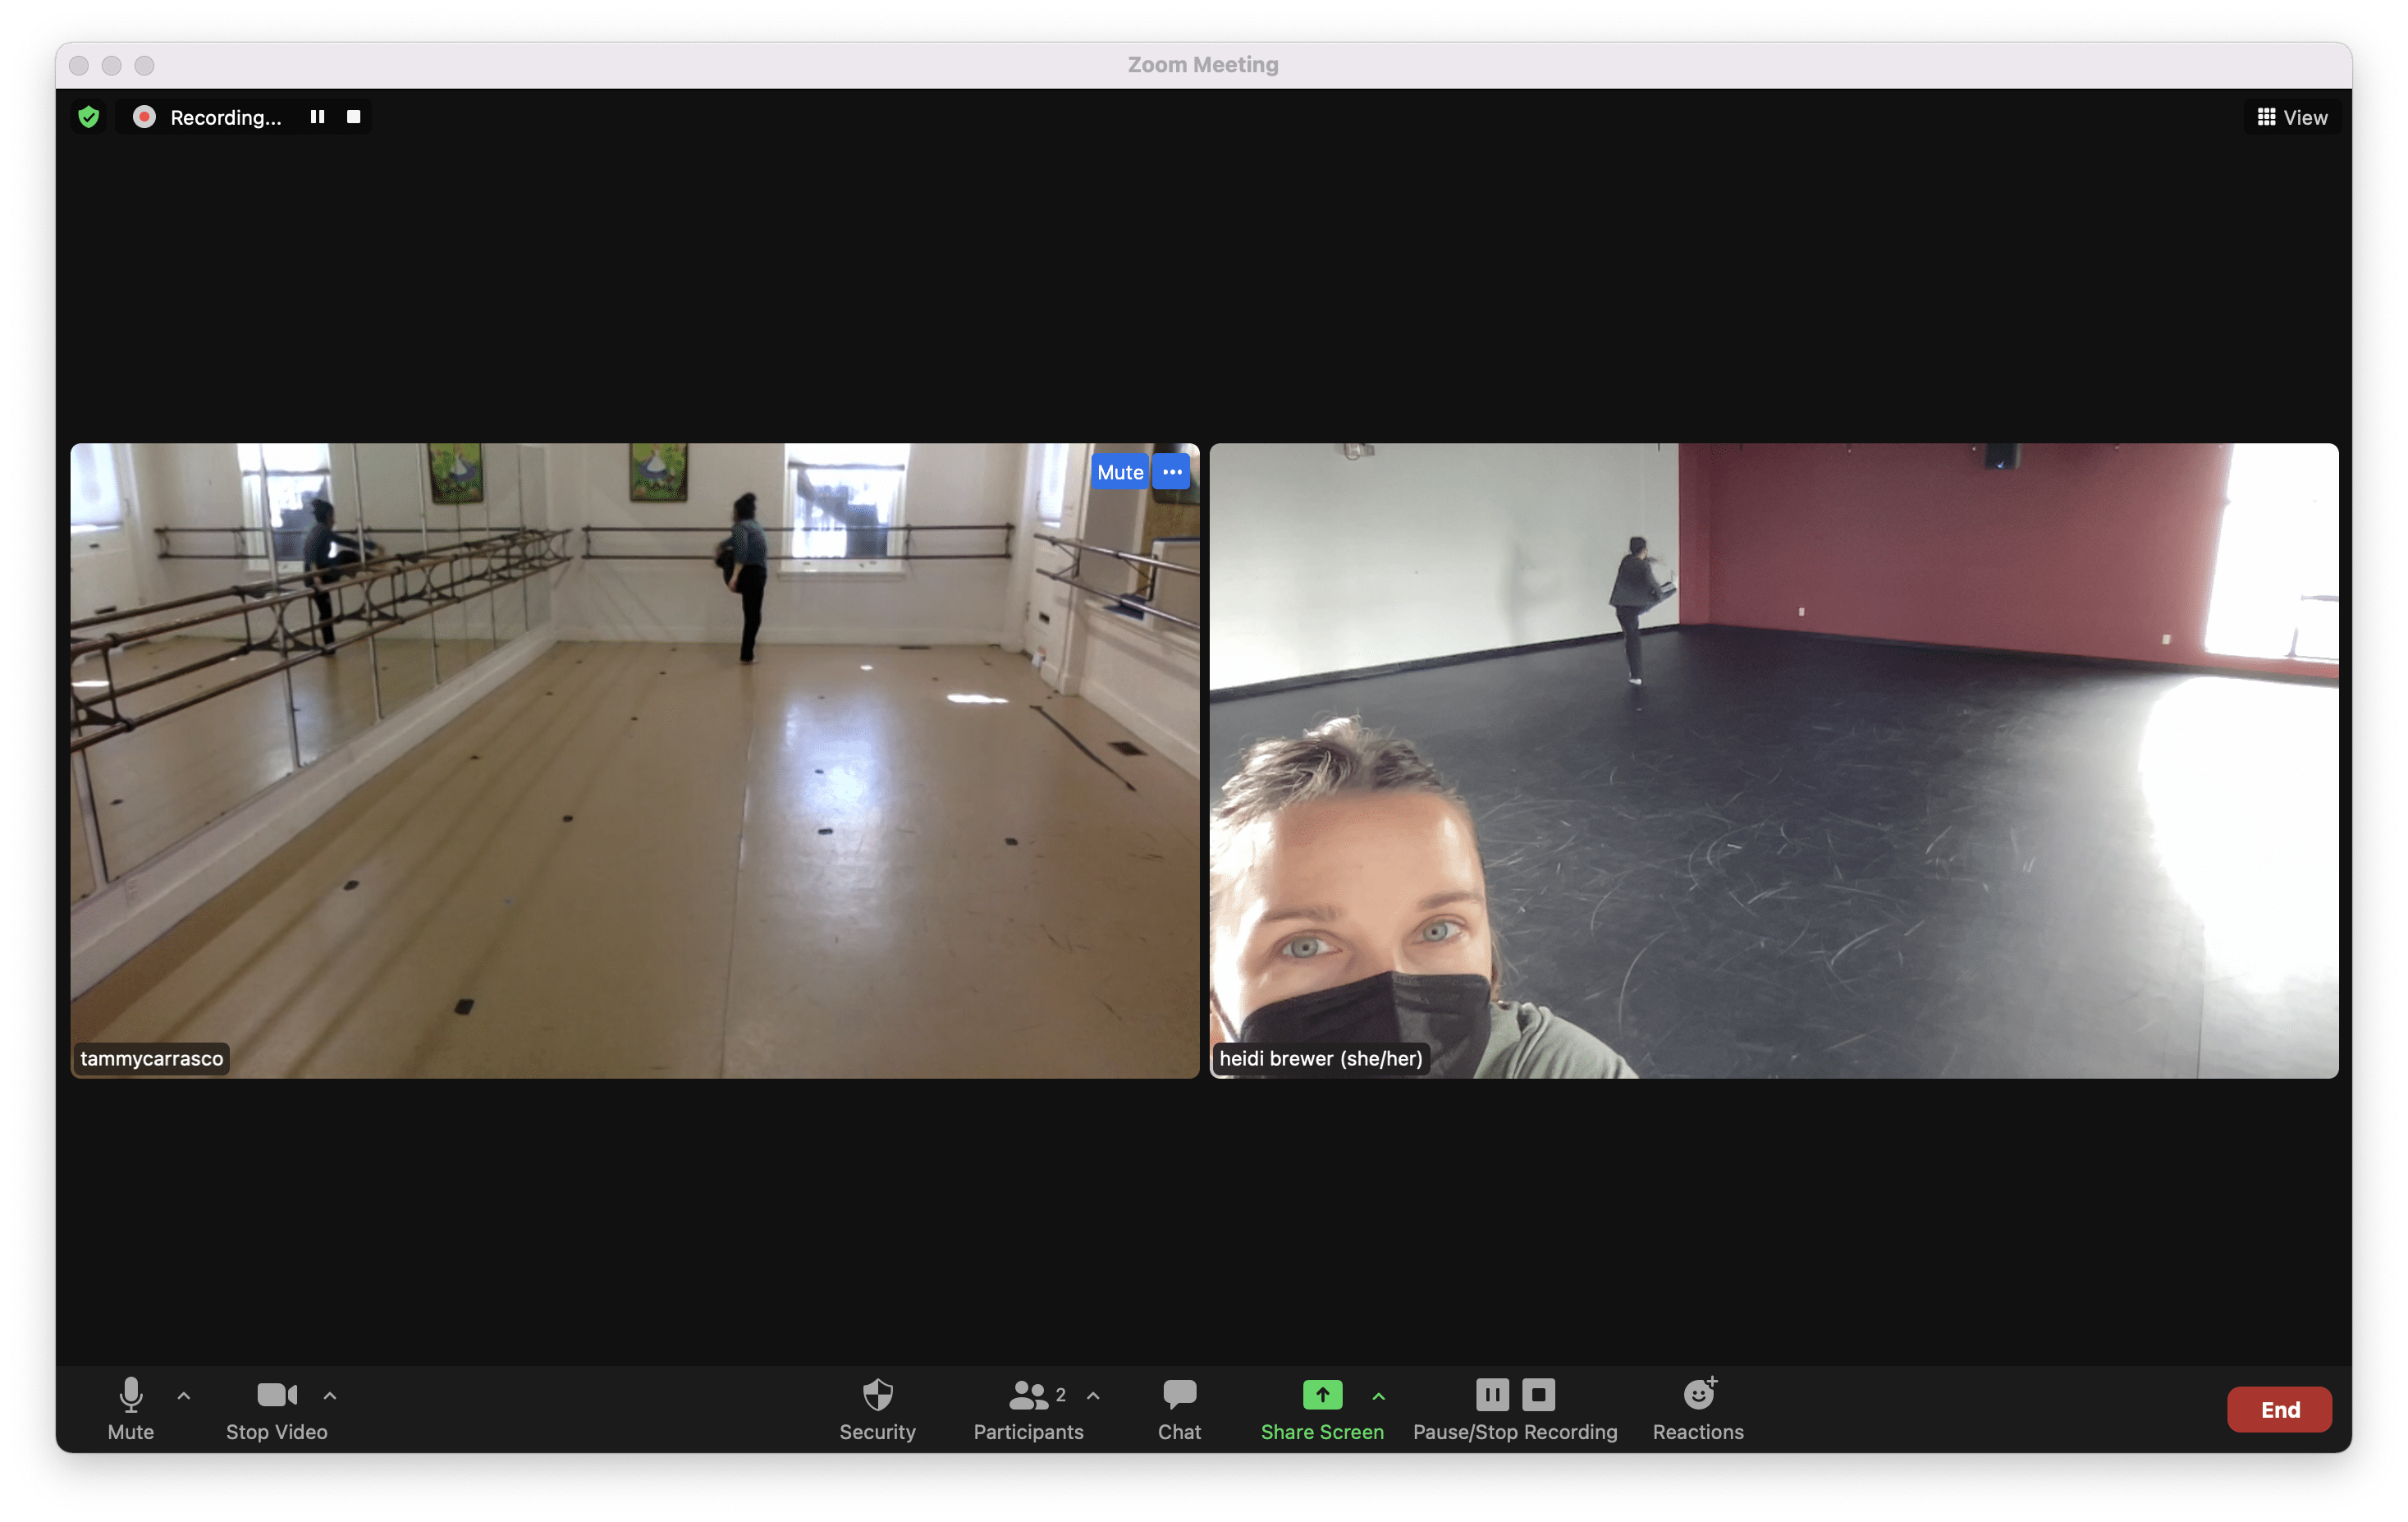Open the View layout menu
This screenshot has height=1522, width=2408.
[2292, 117]
